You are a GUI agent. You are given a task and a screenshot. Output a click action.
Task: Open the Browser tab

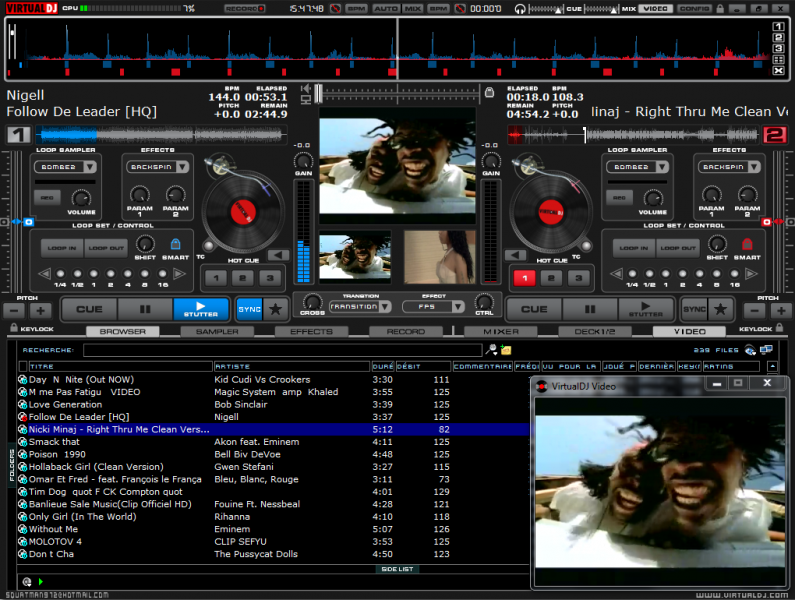pos(123,331)
